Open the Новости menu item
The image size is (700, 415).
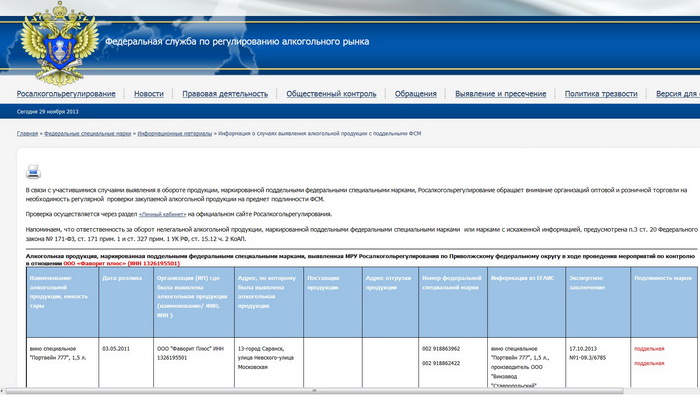149,94
